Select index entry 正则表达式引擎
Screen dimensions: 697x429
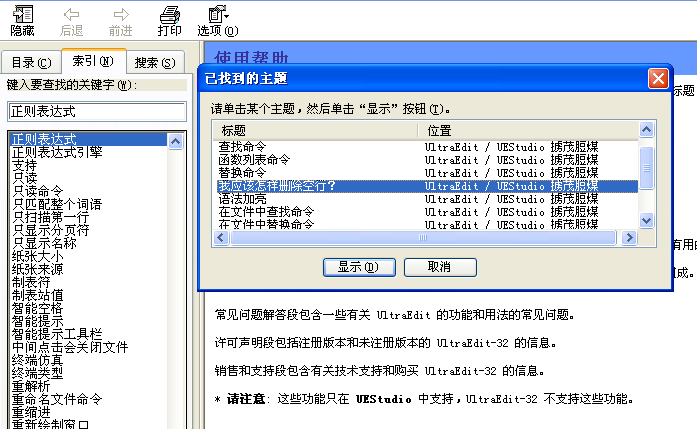click(57, 152)
